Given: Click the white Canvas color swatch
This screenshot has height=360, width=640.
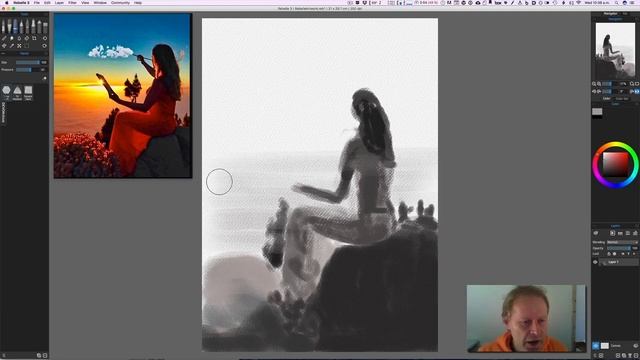Looking at the screenshot, I should pos(604,346).
